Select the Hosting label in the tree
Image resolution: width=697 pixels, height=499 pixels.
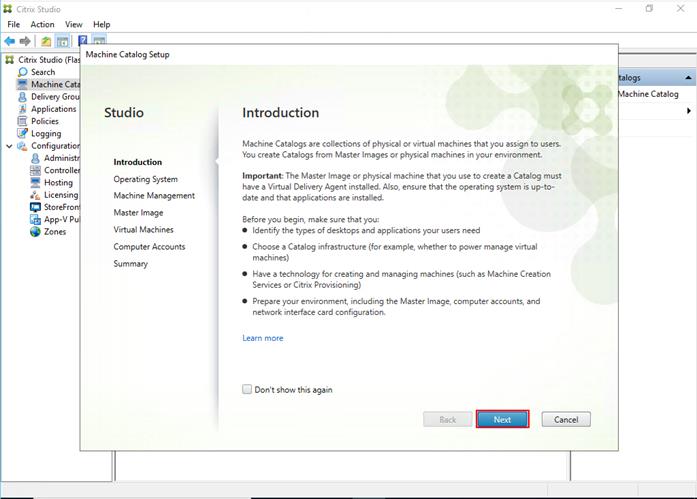[x=58, y=182]
